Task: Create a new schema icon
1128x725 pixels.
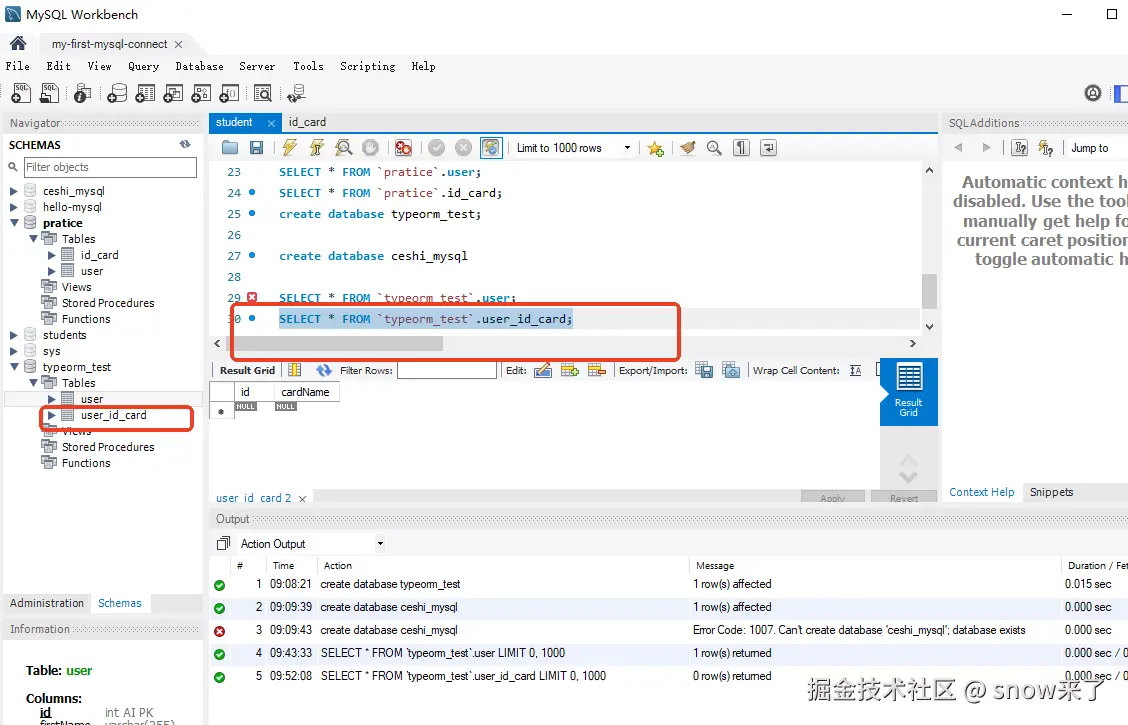Action: (x=117, y=93)
